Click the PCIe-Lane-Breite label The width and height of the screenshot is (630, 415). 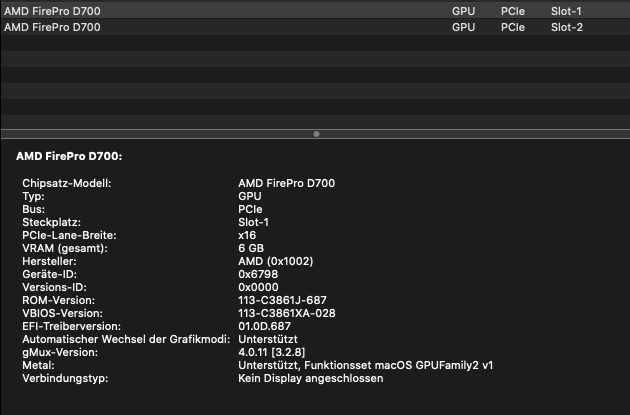click(69, 235)
